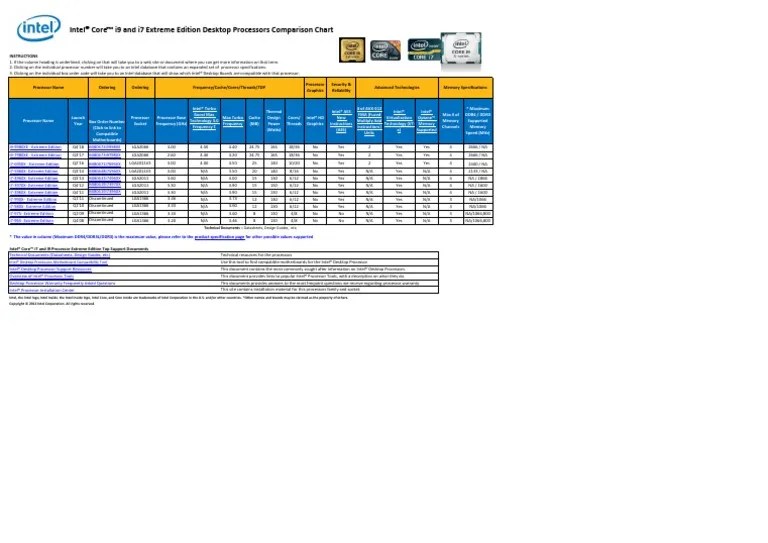This screenshot has height=543, width=768.
Task: Open the i7-4960X Extreme Edition link
Action: coord(34,178)
